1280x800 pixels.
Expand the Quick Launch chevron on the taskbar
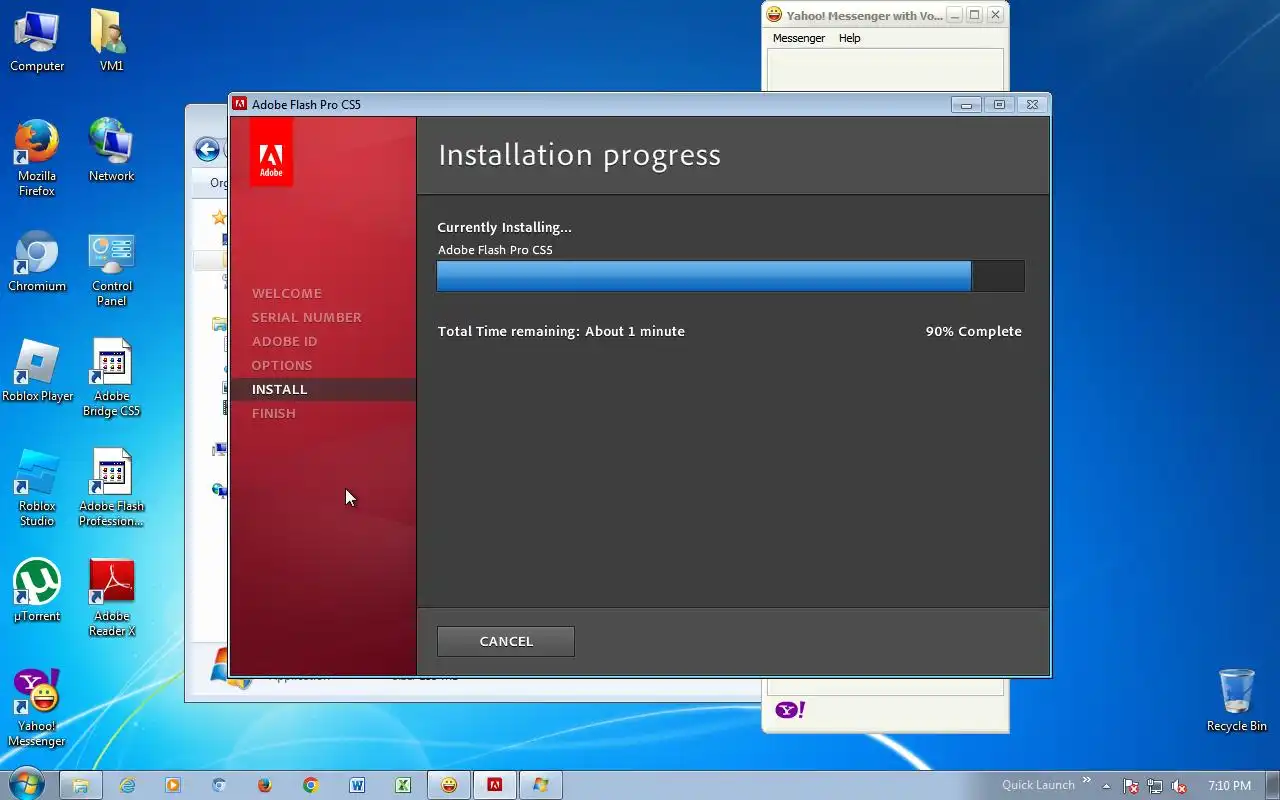click(x=1087, y=781)
